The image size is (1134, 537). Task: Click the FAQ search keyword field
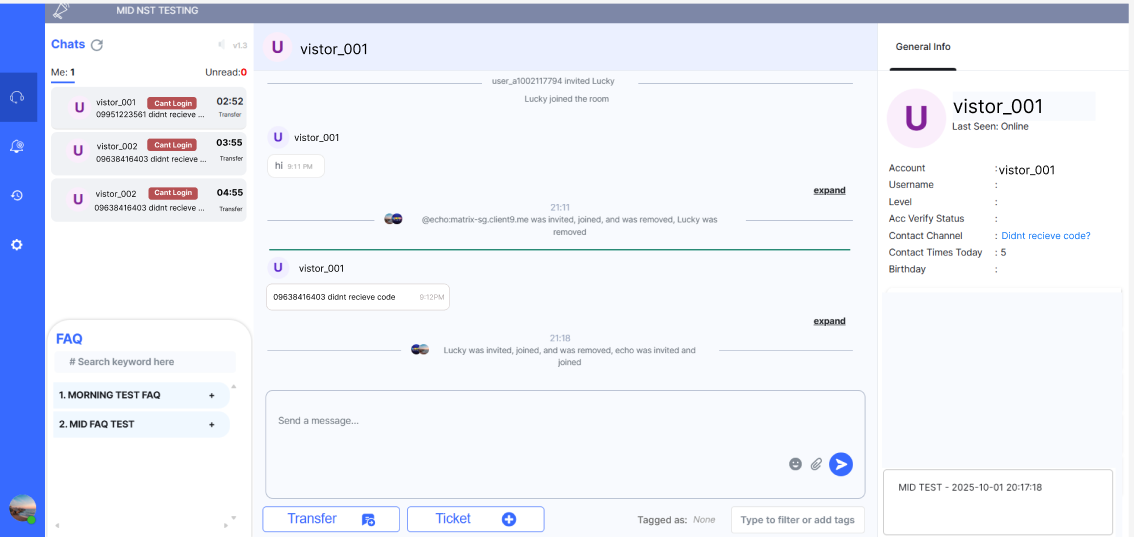point(145,362)
